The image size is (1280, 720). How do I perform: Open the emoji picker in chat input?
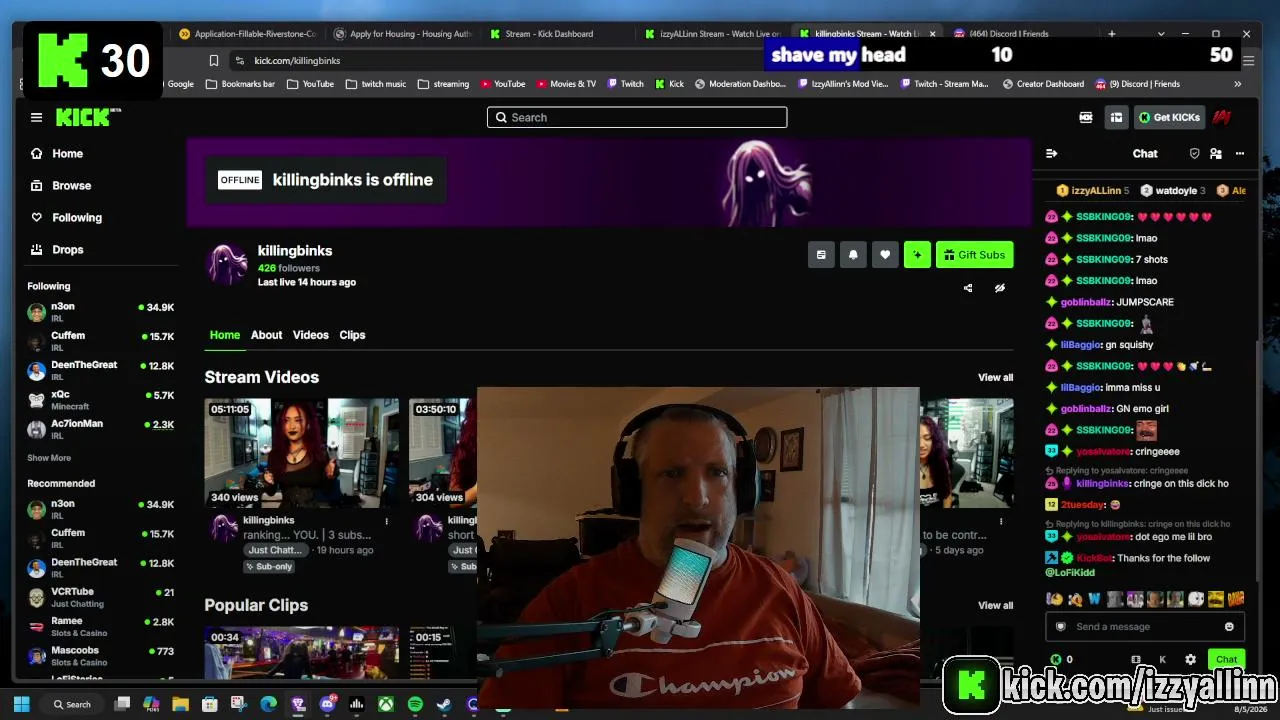(1229, 627)
